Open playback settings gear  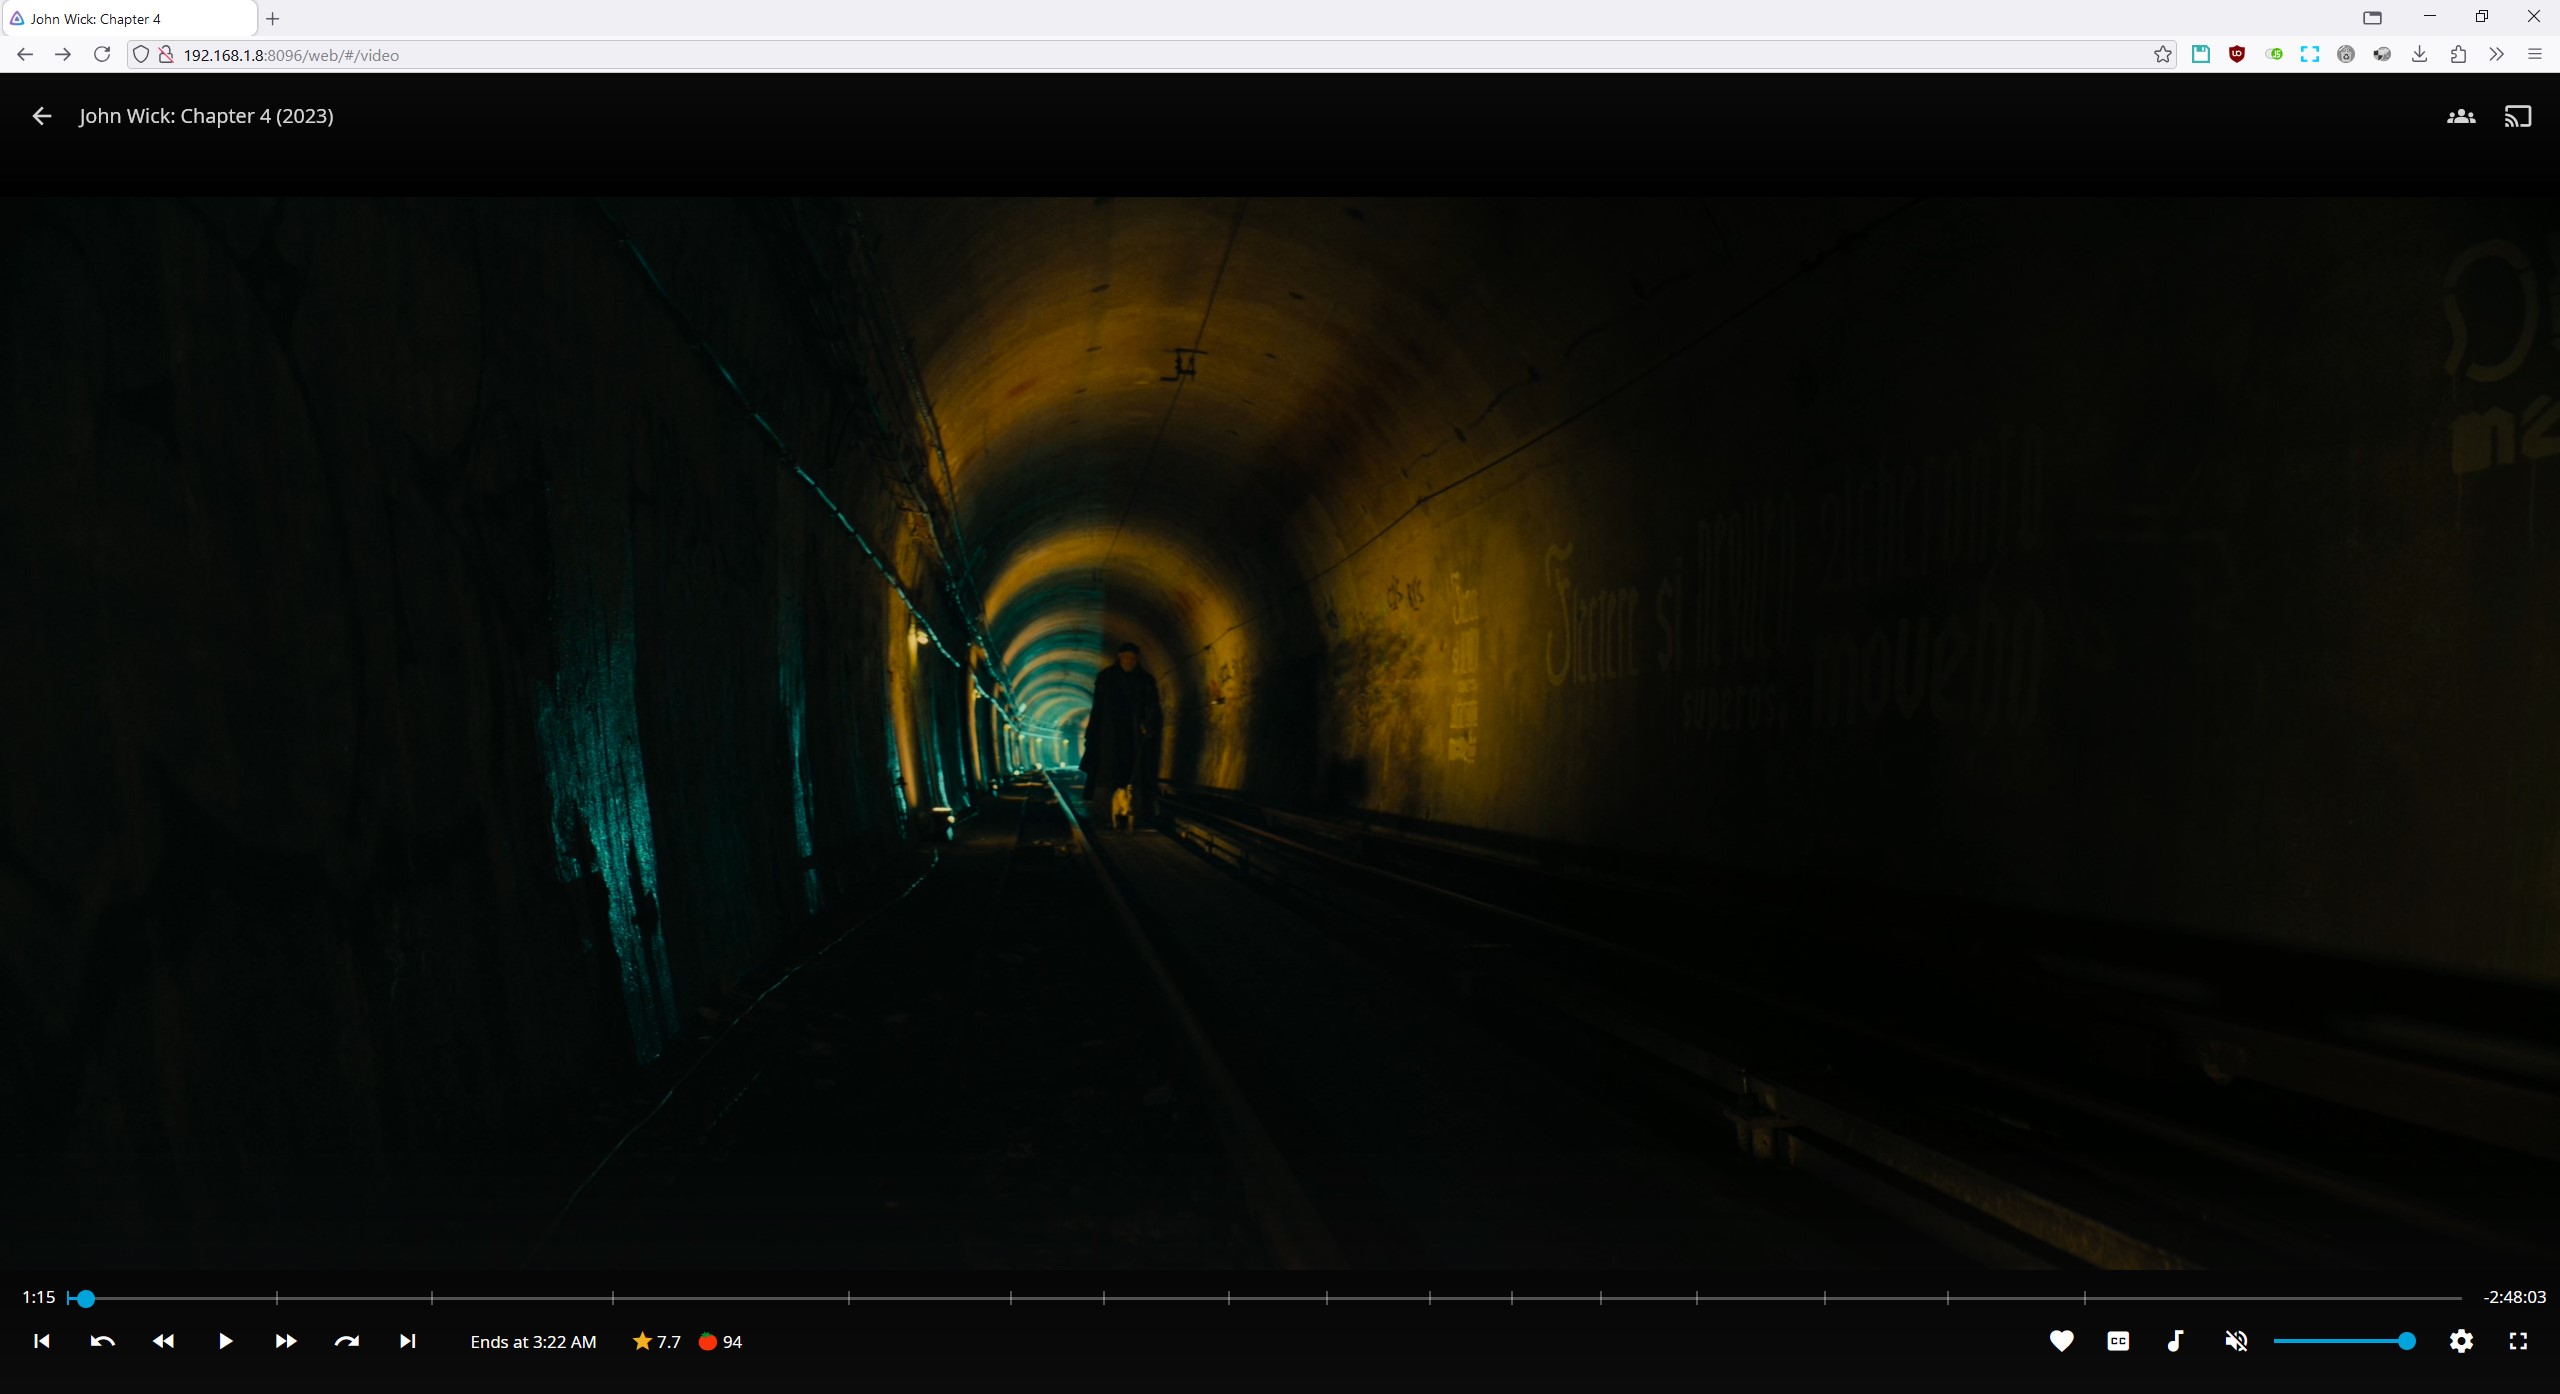2461,1341
